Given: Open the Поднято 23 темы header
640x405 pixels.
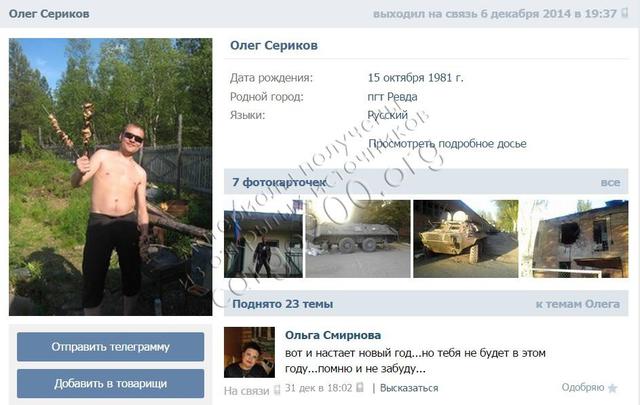Looking at the screenshot, I should [282, 304].
